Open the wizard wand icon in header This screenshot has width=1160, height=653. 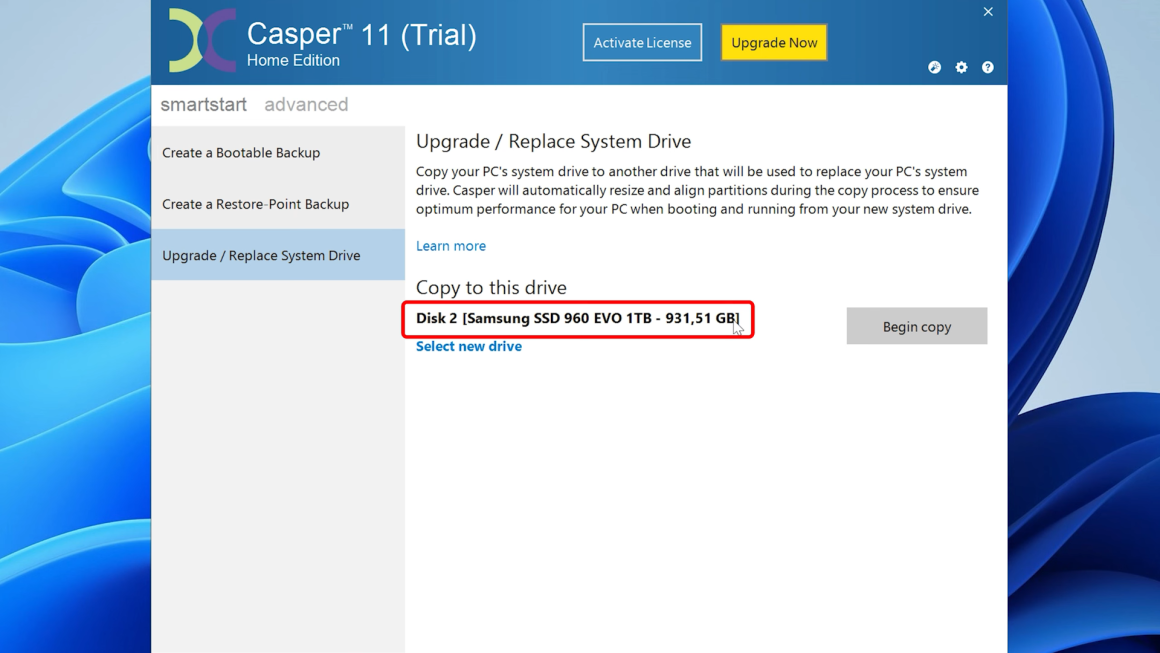pyautogui.click(x=934, y=67)
